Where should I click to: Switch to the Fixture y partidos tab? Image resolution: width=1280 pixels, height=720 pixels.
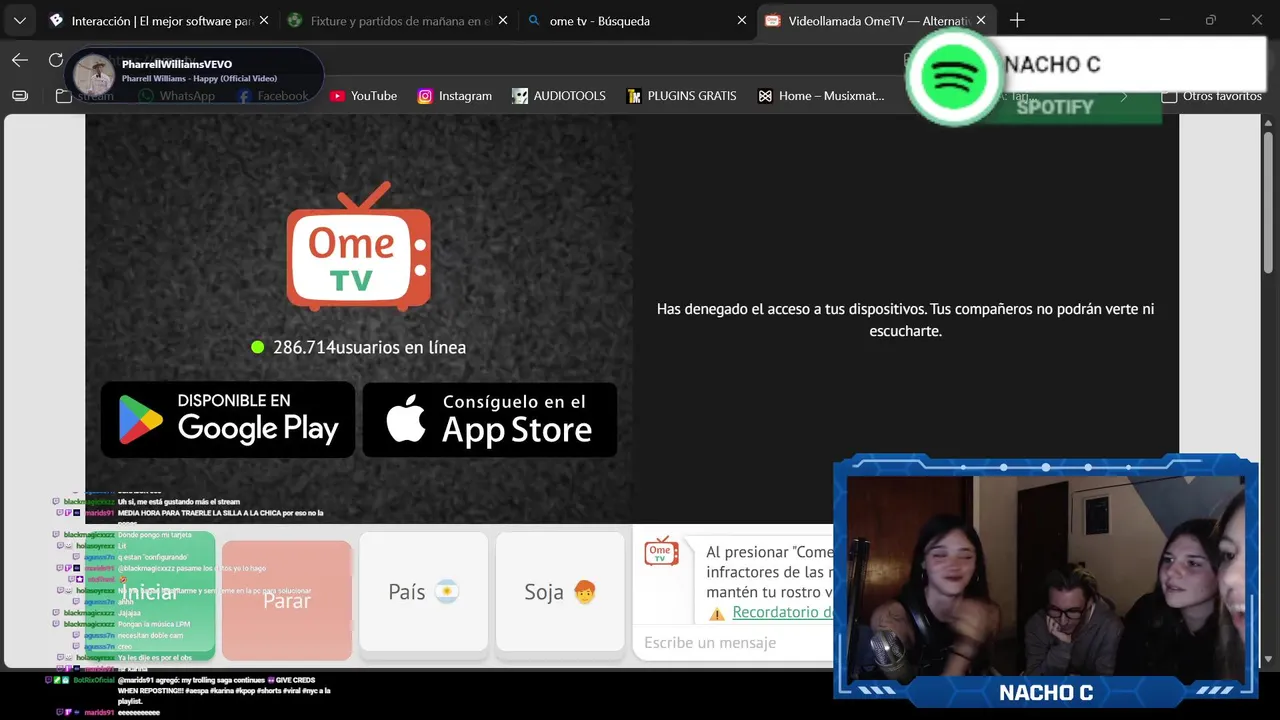(398, 20)
